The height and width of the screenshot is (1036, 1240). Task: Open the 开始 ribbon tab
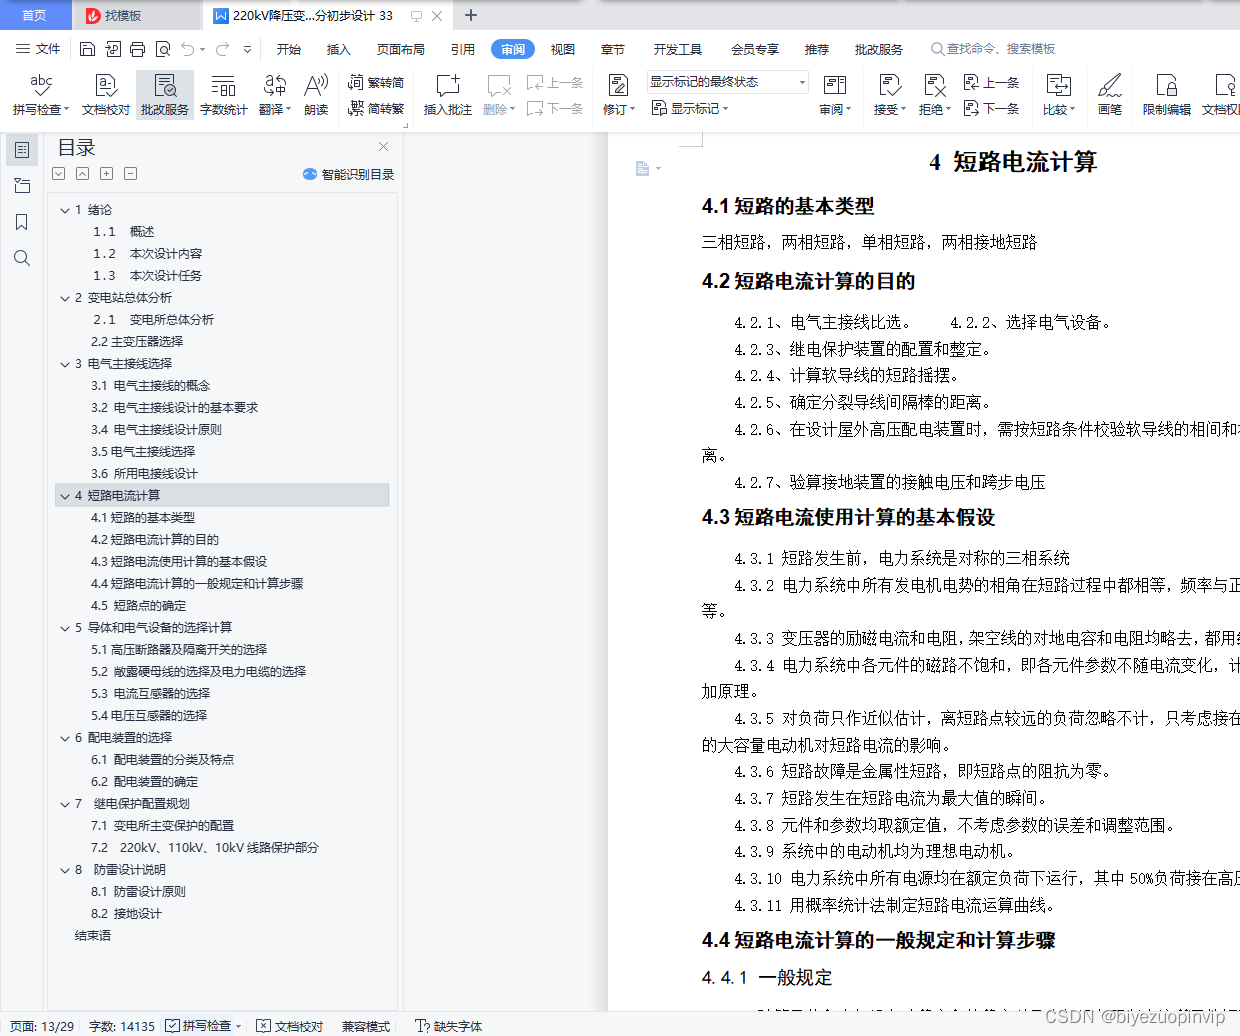tap(289, 49)
